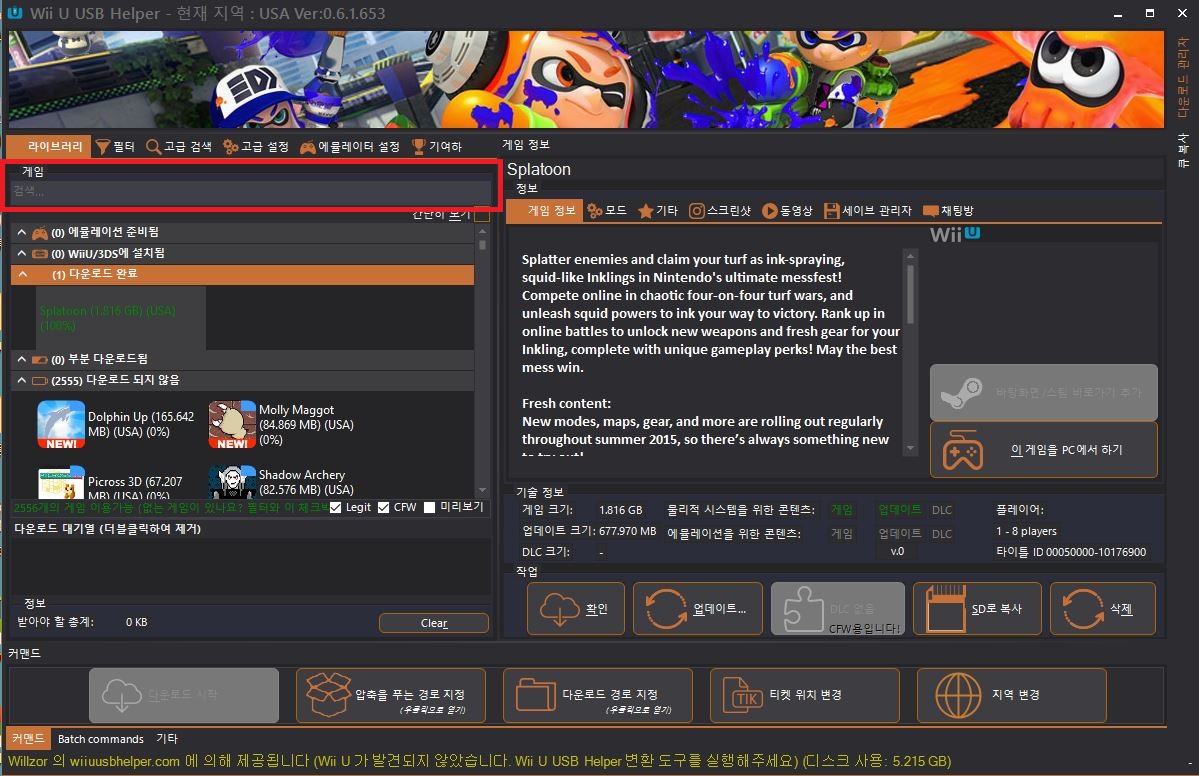The height and width of the screenshot is (776, 1199).
Task: Switch to the 세이브 관리자 tab
Action: (x=868, y=210)
